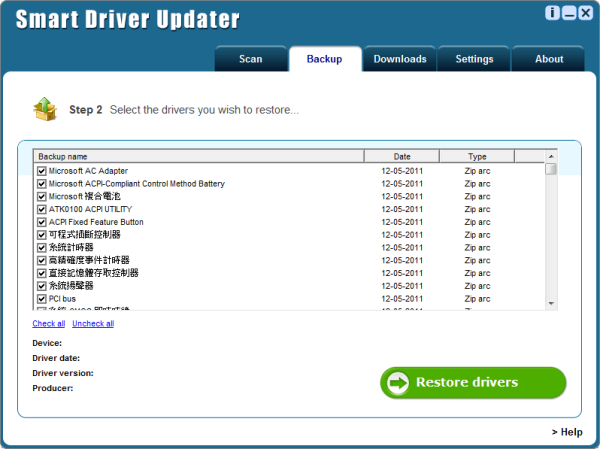Open the About tab

tap(549, 59)
